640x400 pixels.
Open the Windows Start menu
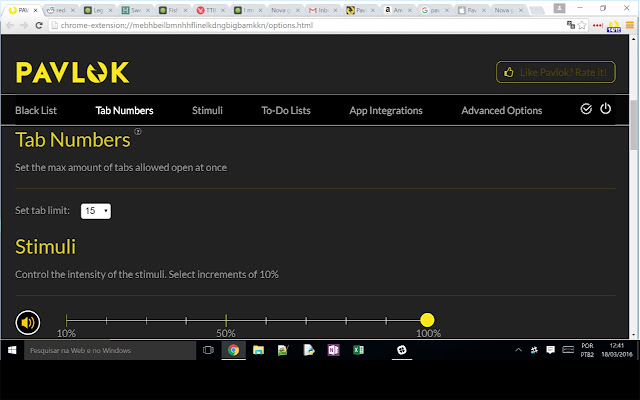pos(12,350)
